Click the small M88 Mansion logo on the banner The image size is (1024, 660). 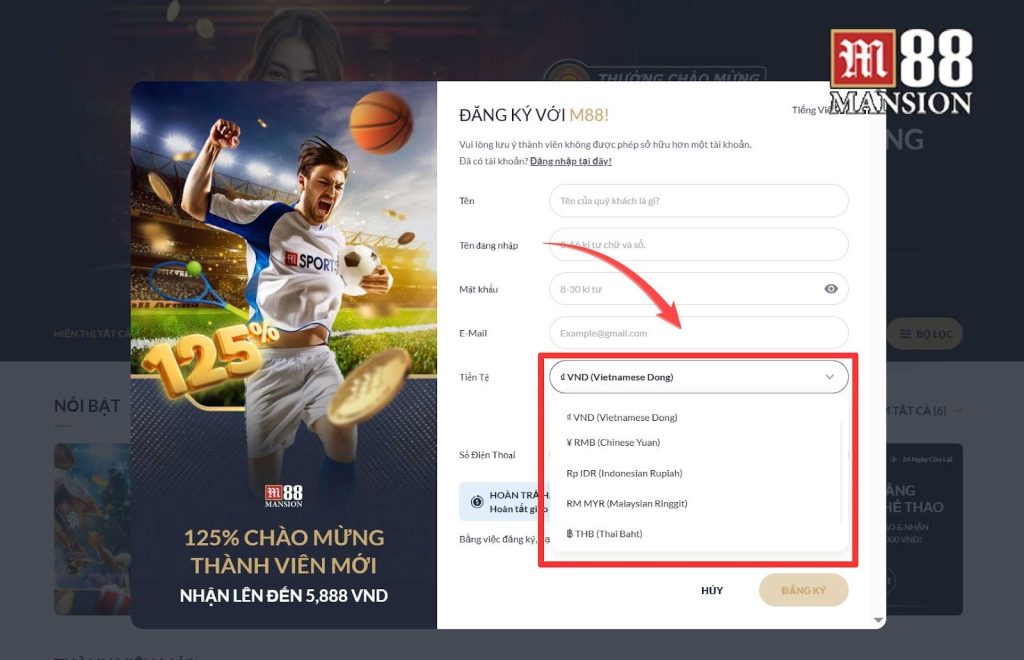(x=283, y=496)
